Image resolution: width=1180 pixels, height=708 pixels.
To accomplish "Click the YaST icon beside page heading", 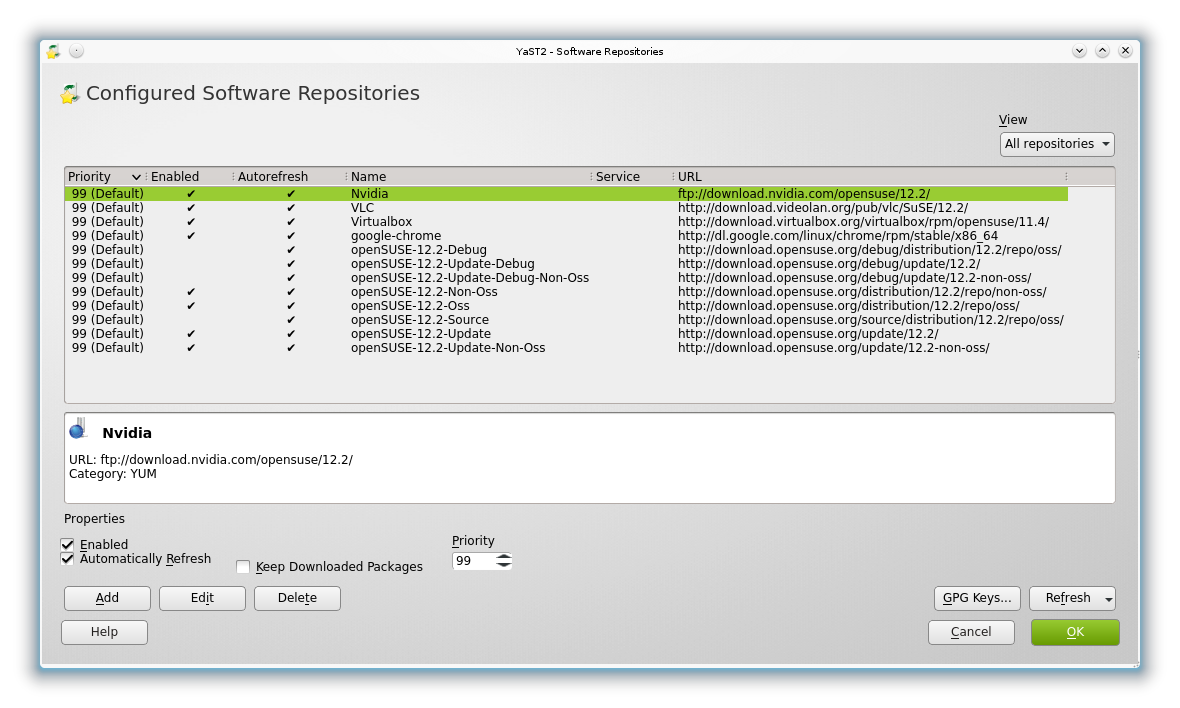I will 70,93.
